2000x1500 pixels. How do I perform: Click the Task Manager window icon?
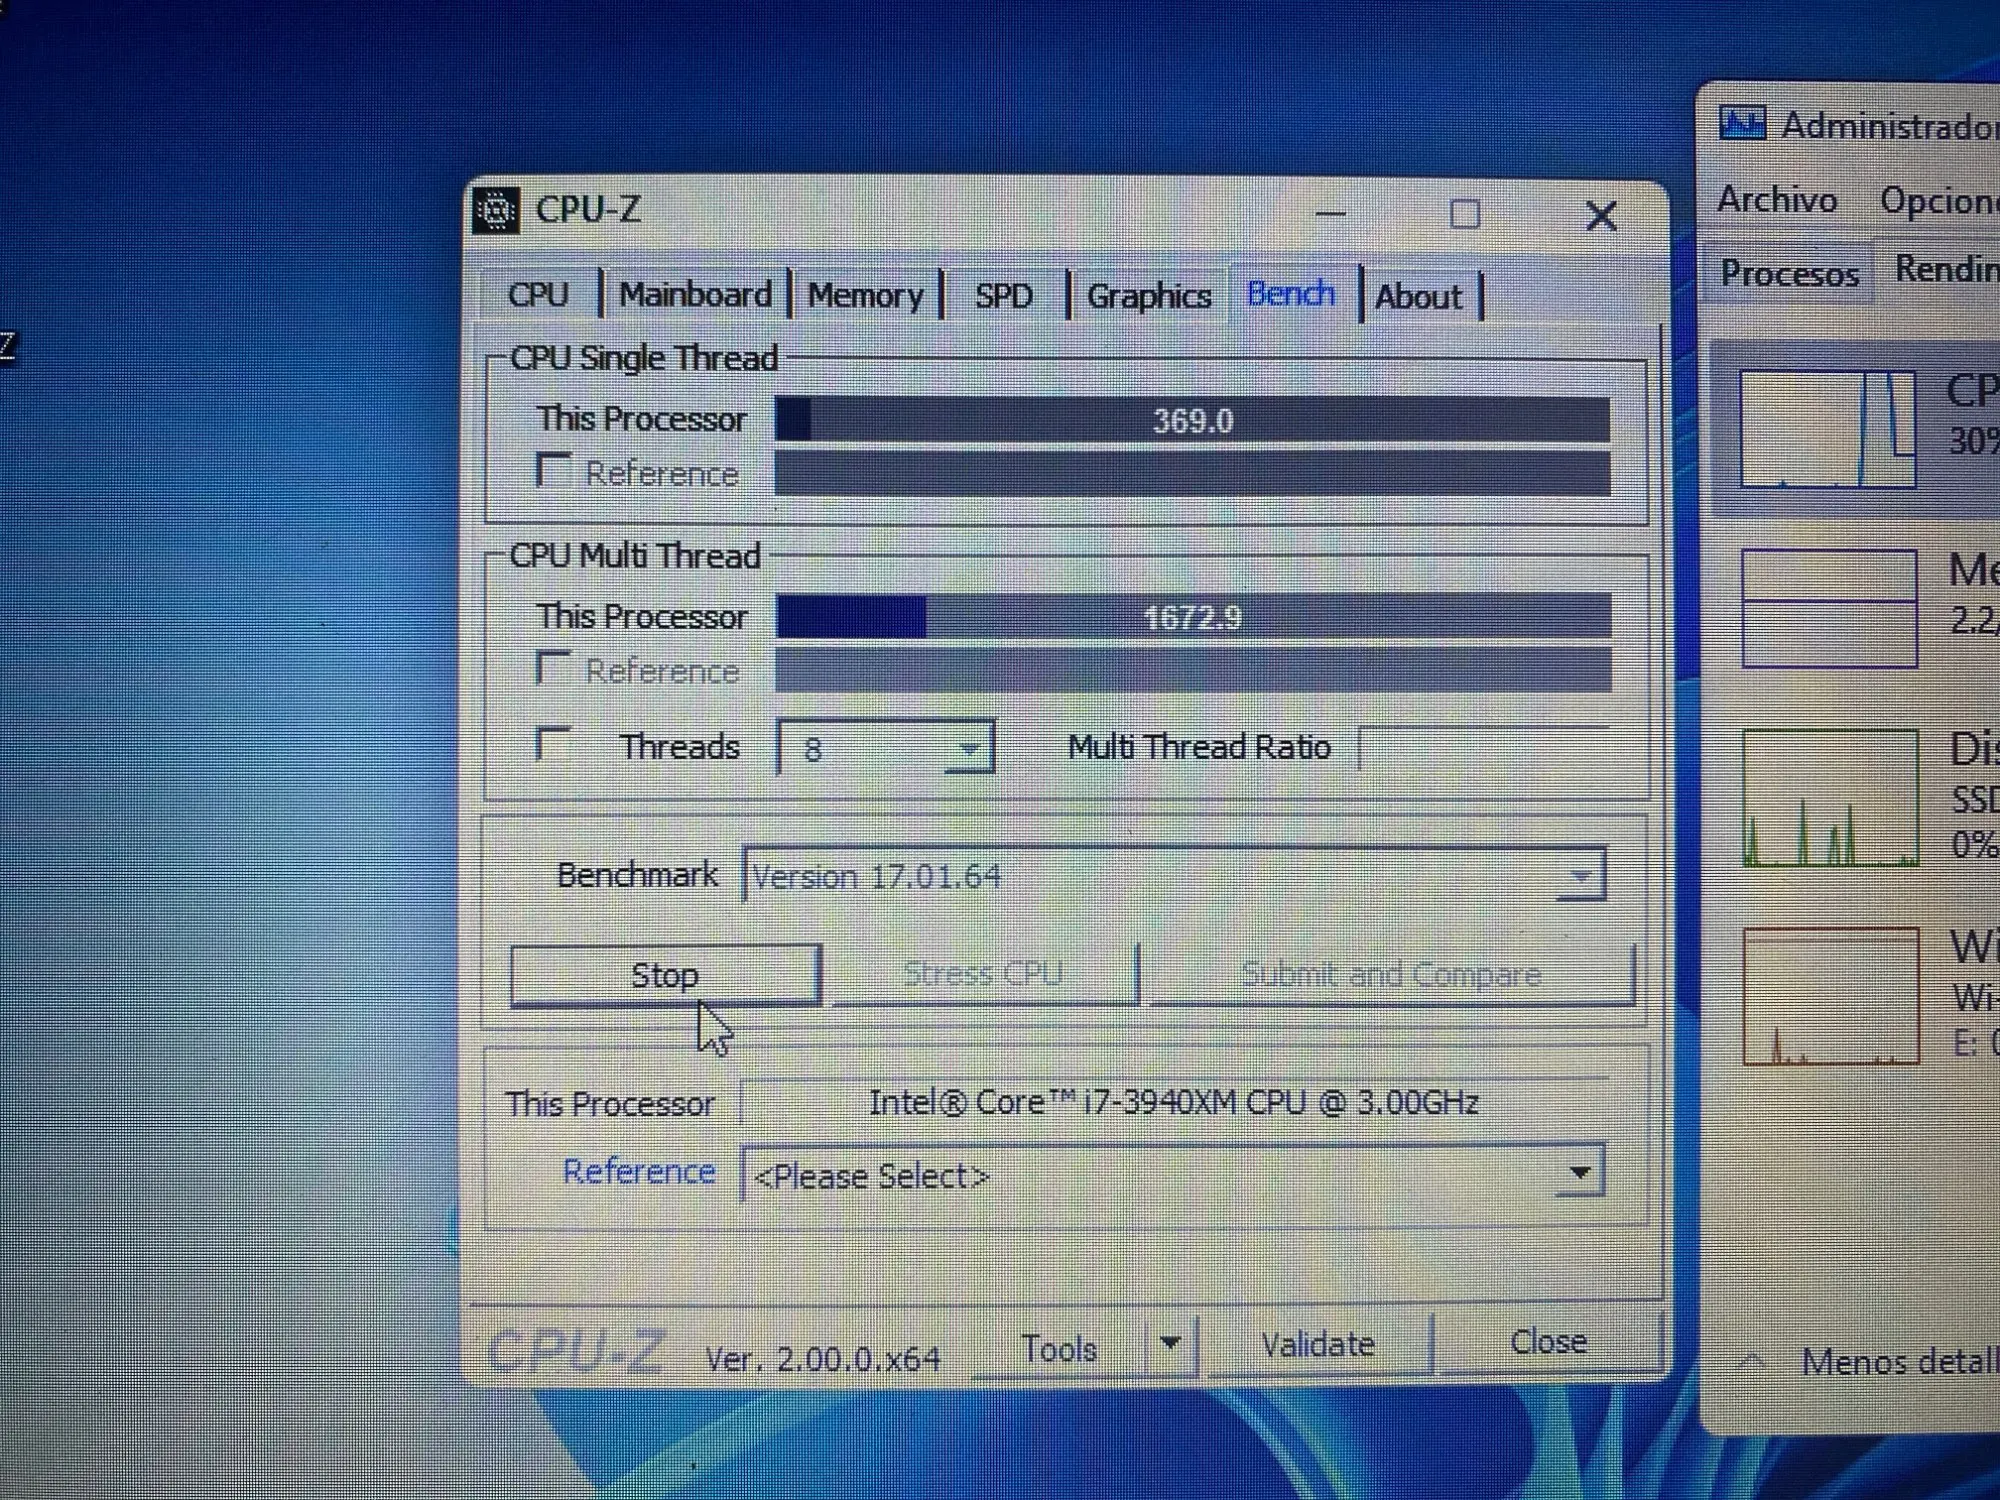coord(1742,124)
